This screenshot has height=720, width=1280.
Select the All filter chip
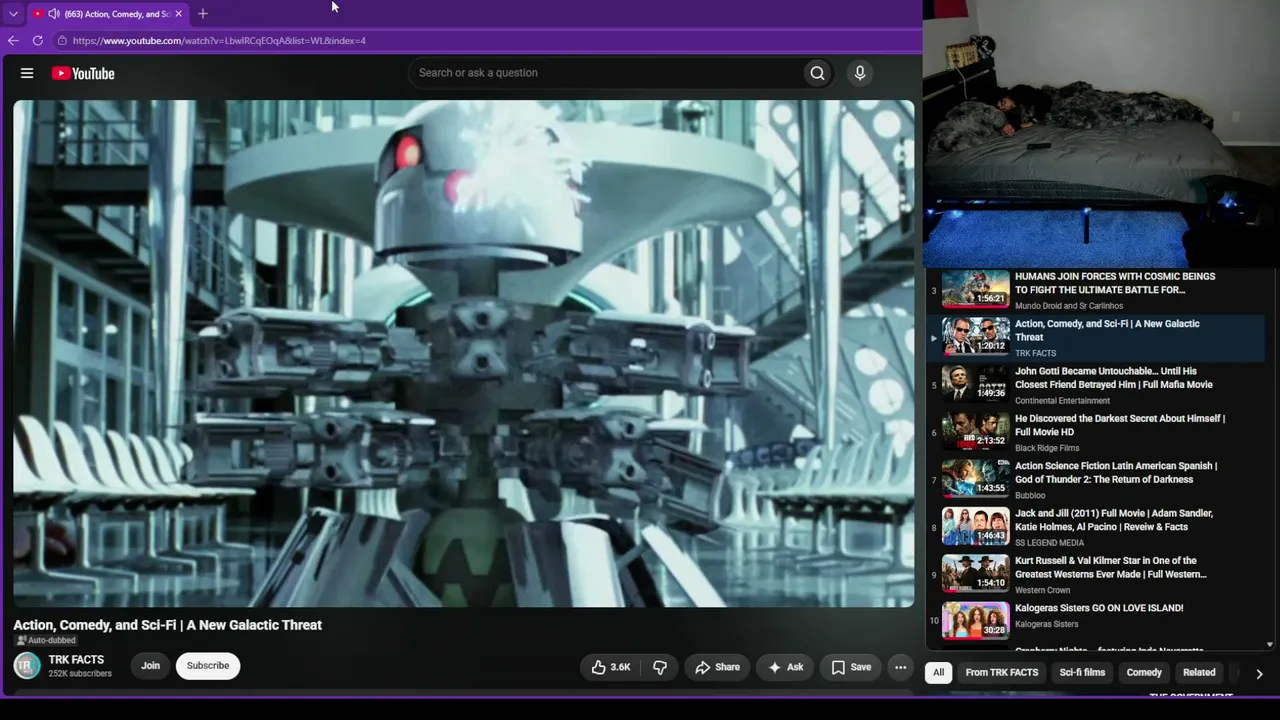point(938,673)
